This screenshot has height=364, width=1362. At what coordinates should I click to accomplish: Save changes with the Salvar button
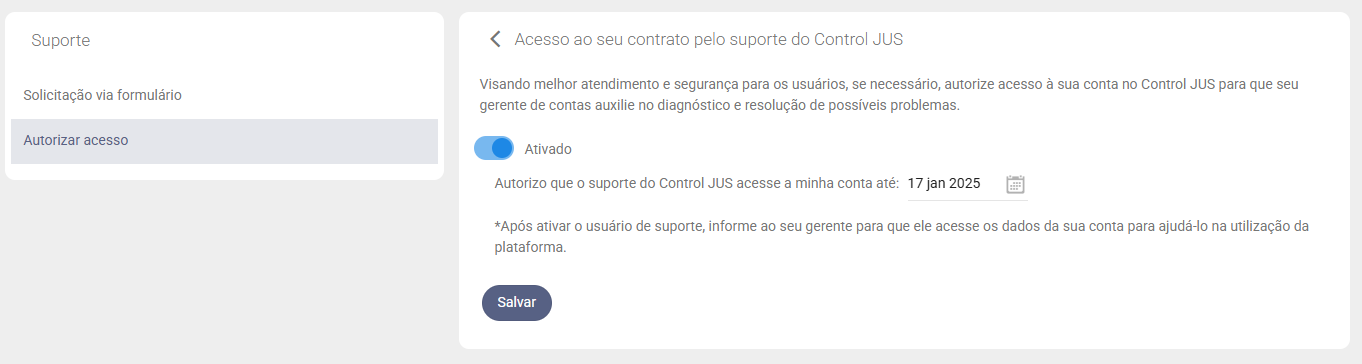point(517,303)
